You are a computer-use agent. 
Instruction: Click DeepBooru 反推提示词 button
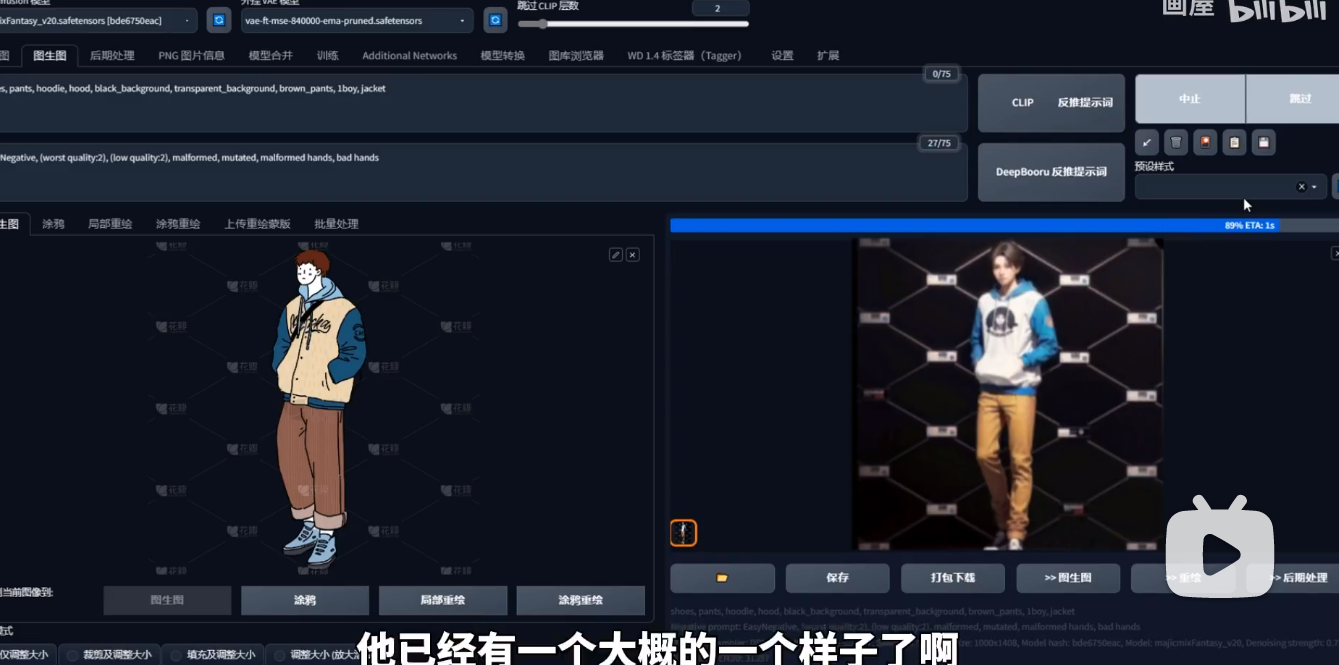point(1051,172)
